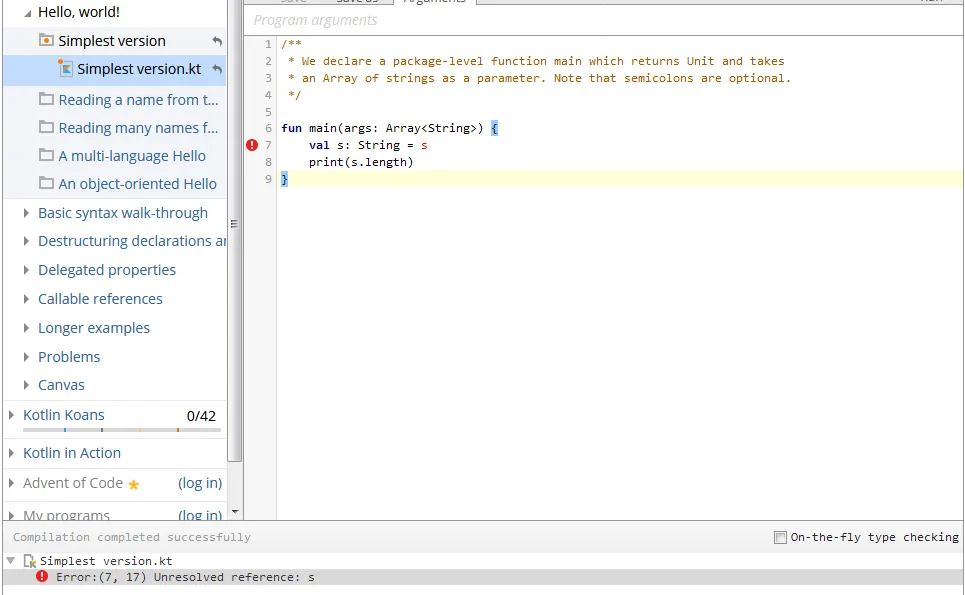Collapse Simplest version.kt node in problems panel
This screenshot has height=595, width=965.
[10, 561]
